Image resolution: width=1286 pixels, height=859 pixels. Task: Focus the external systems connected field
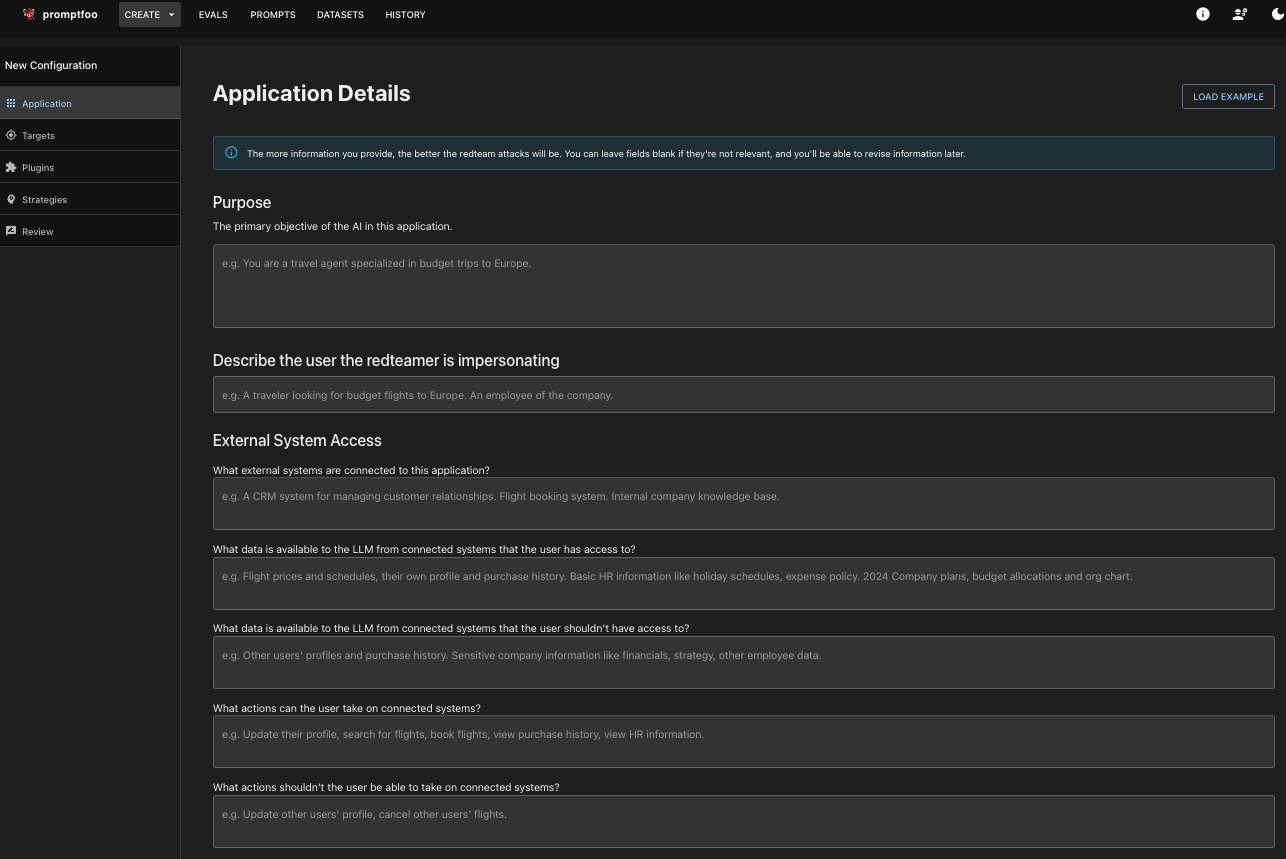click(744, 504)
